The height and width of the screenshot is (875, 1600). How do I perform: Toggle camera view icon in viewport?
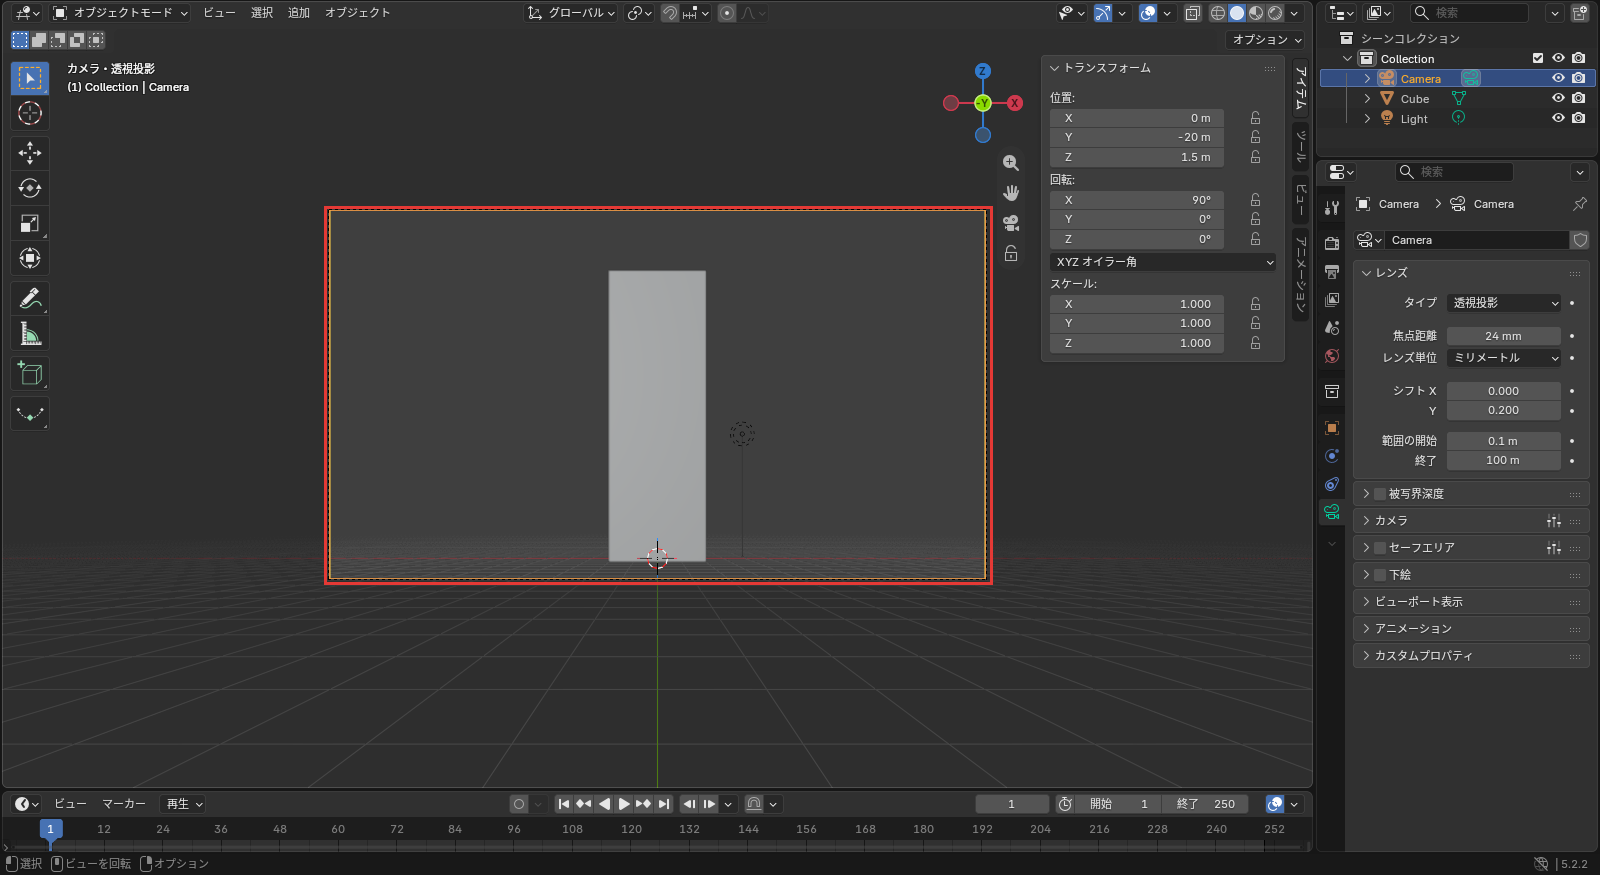1011,222
